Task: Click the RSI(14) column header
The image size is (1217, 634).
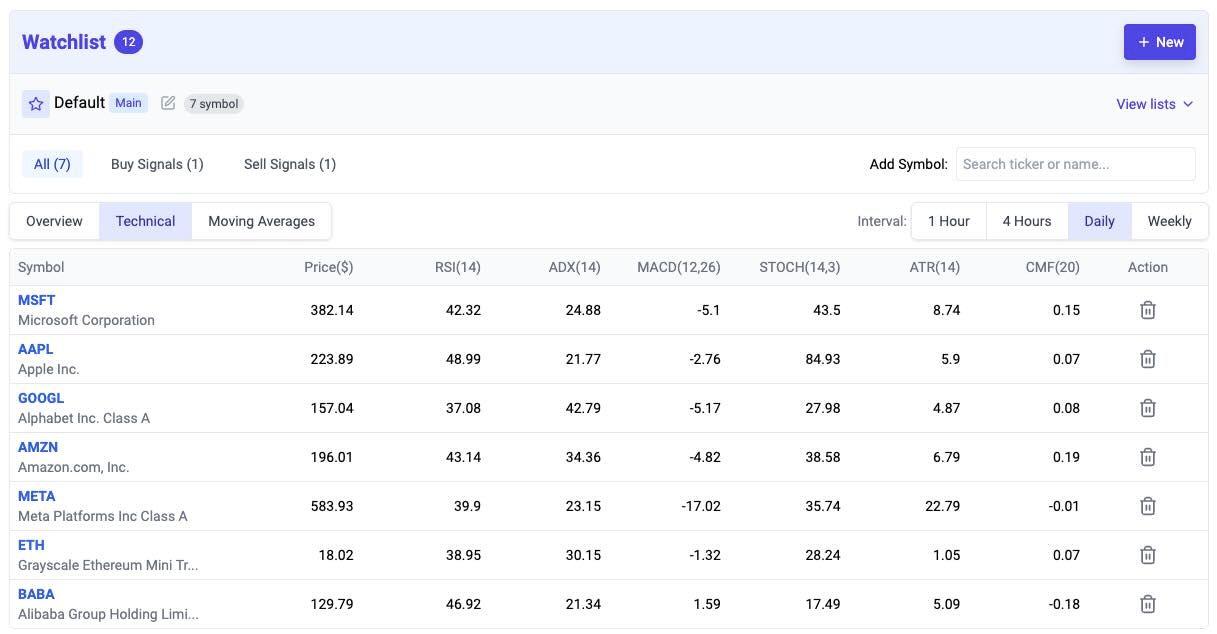Action: coord(458,267)
